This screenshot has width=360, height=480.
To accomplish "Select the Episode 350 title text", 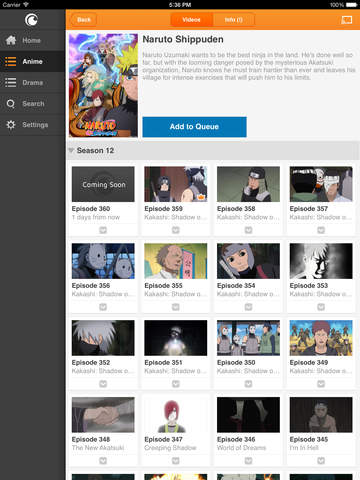I will click(236, 362).
